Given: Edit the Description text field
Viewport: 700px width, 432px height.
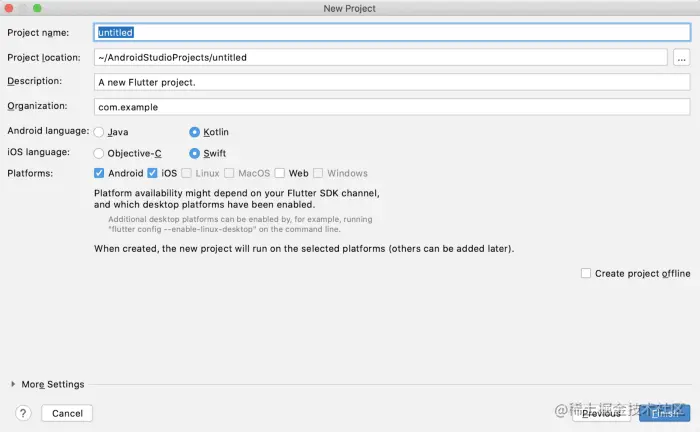Looking at the screenshot, I should point(392,82).
